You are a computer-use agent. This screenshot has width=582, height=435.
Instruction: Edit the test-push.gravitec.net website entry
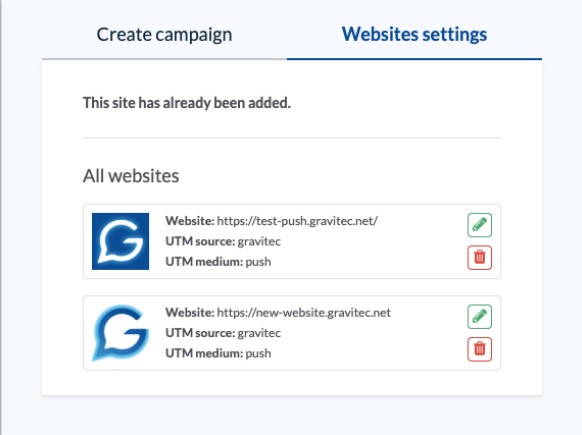pyautogui.click(x=480, y=225)
